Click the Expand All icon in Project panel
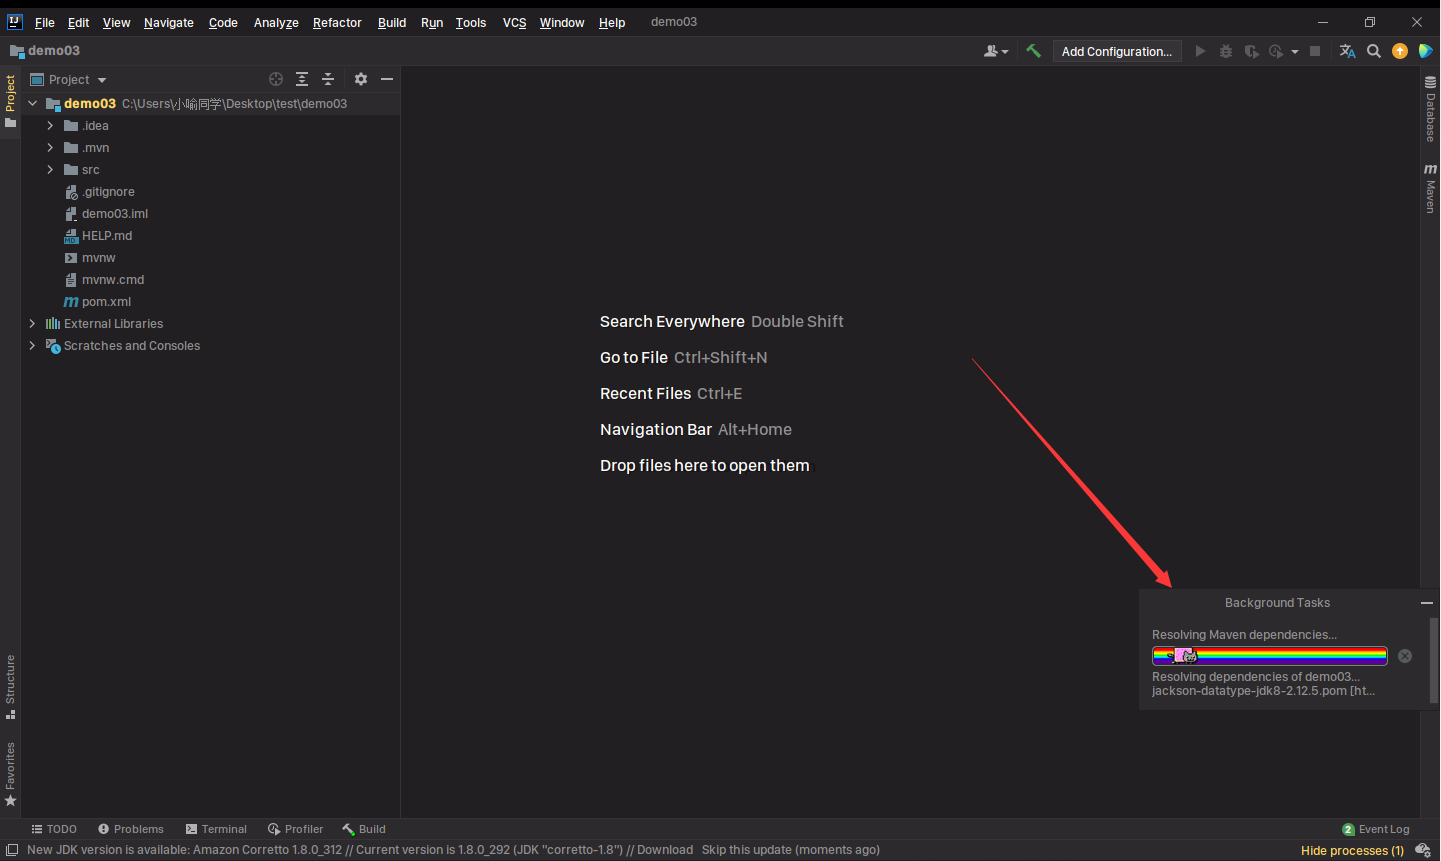The image size is (1441, 861). pyautogui.click(x=302, y=79)
